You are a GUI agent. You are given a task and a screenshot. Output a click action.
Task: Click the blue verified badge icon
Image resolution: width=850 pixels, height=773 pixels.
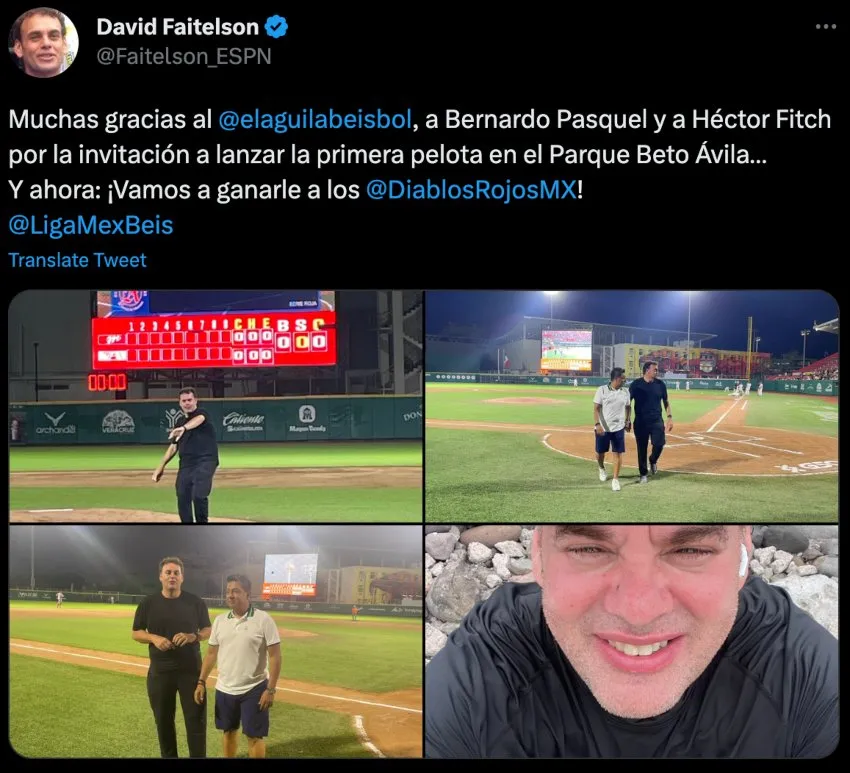[x=276, y=27]
